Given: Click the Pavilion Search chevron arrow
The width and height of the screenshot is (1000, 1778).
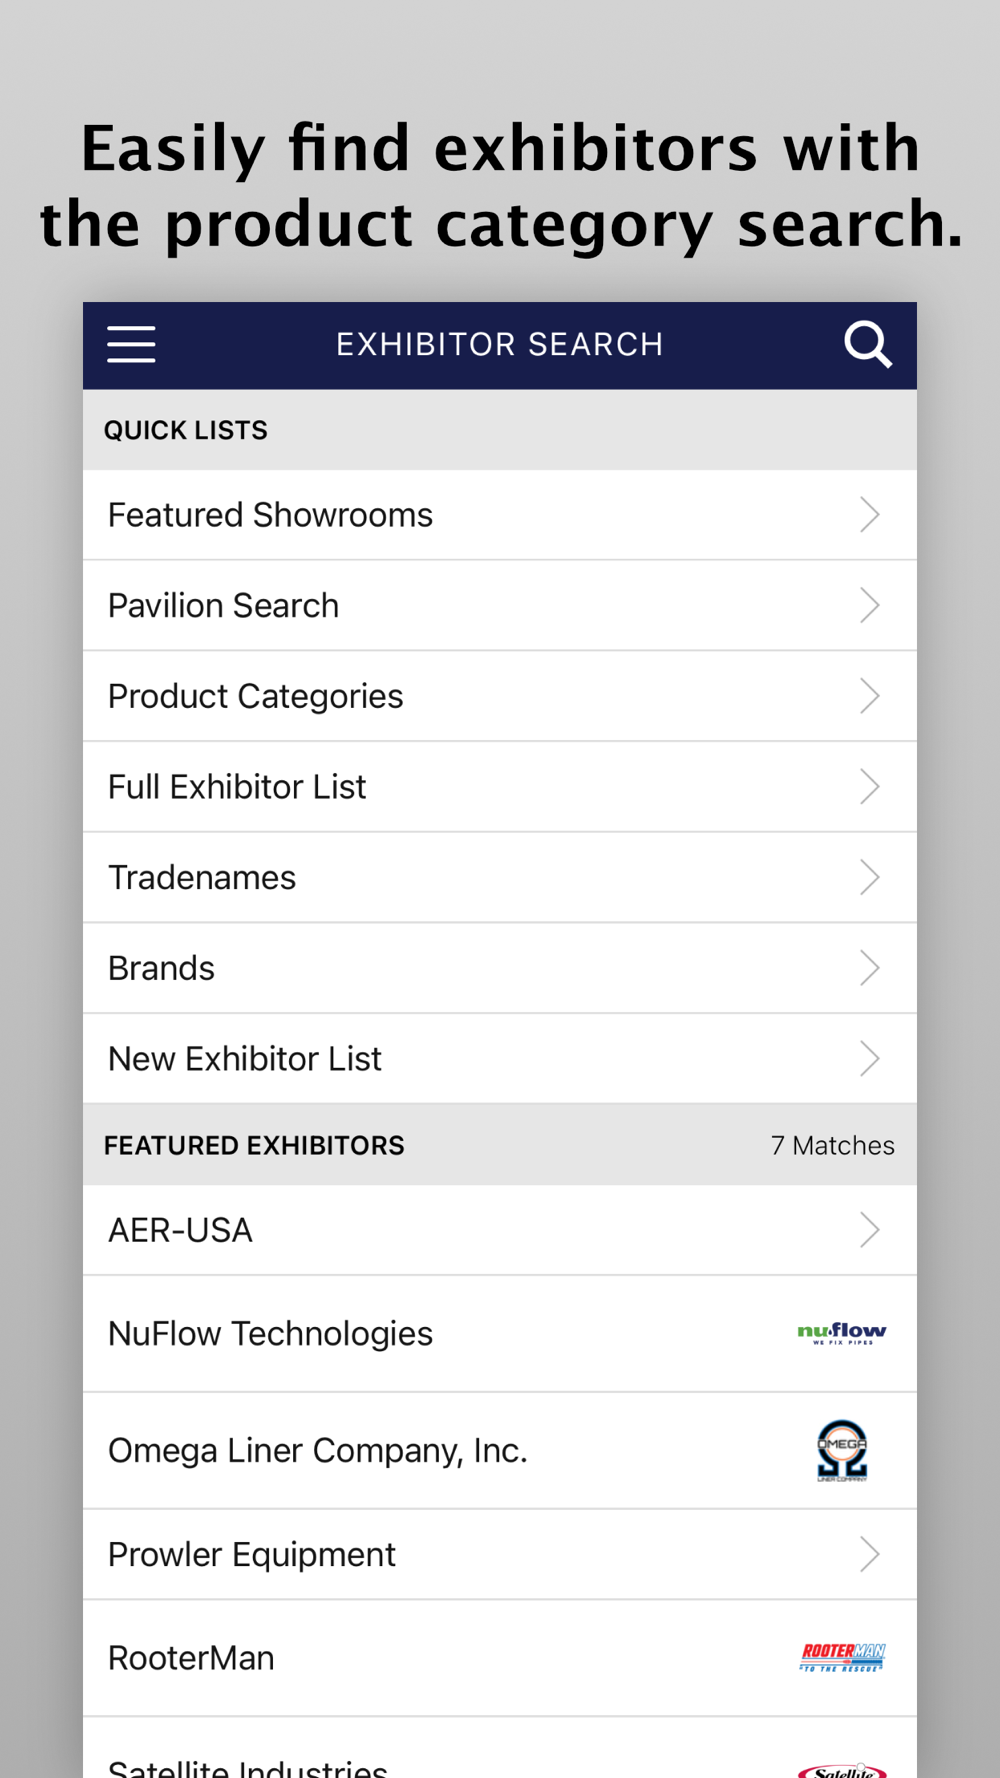Looking at the screenshot, I should (869, 606).
